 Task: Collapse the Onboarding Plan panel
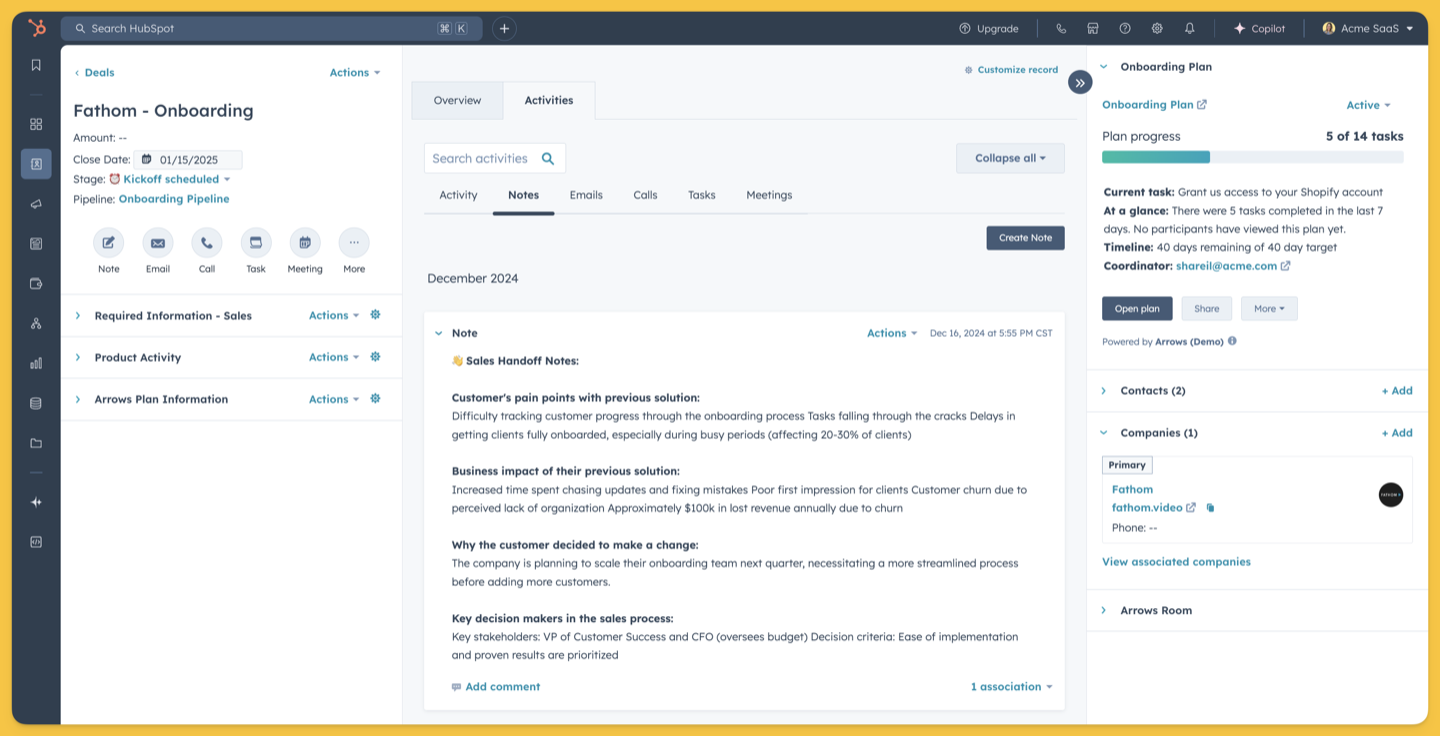[1104, 67]
